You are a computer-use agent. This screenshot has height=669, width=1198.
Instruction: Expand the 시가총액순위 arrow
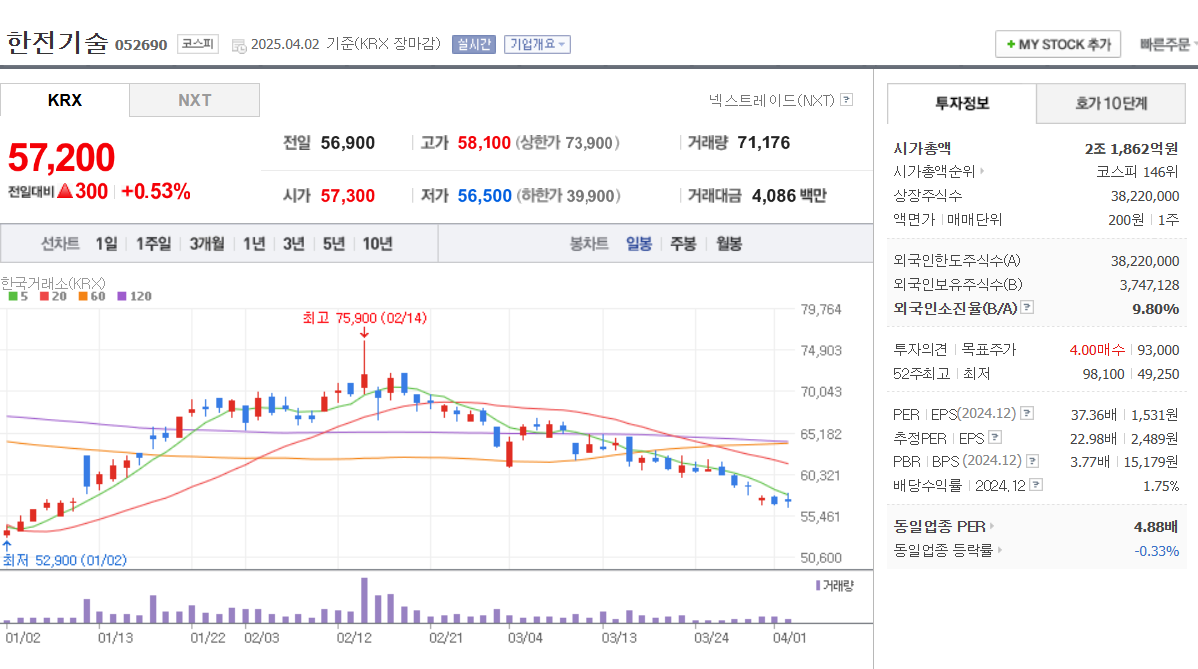pyautogui.click(x=983, y=172)
